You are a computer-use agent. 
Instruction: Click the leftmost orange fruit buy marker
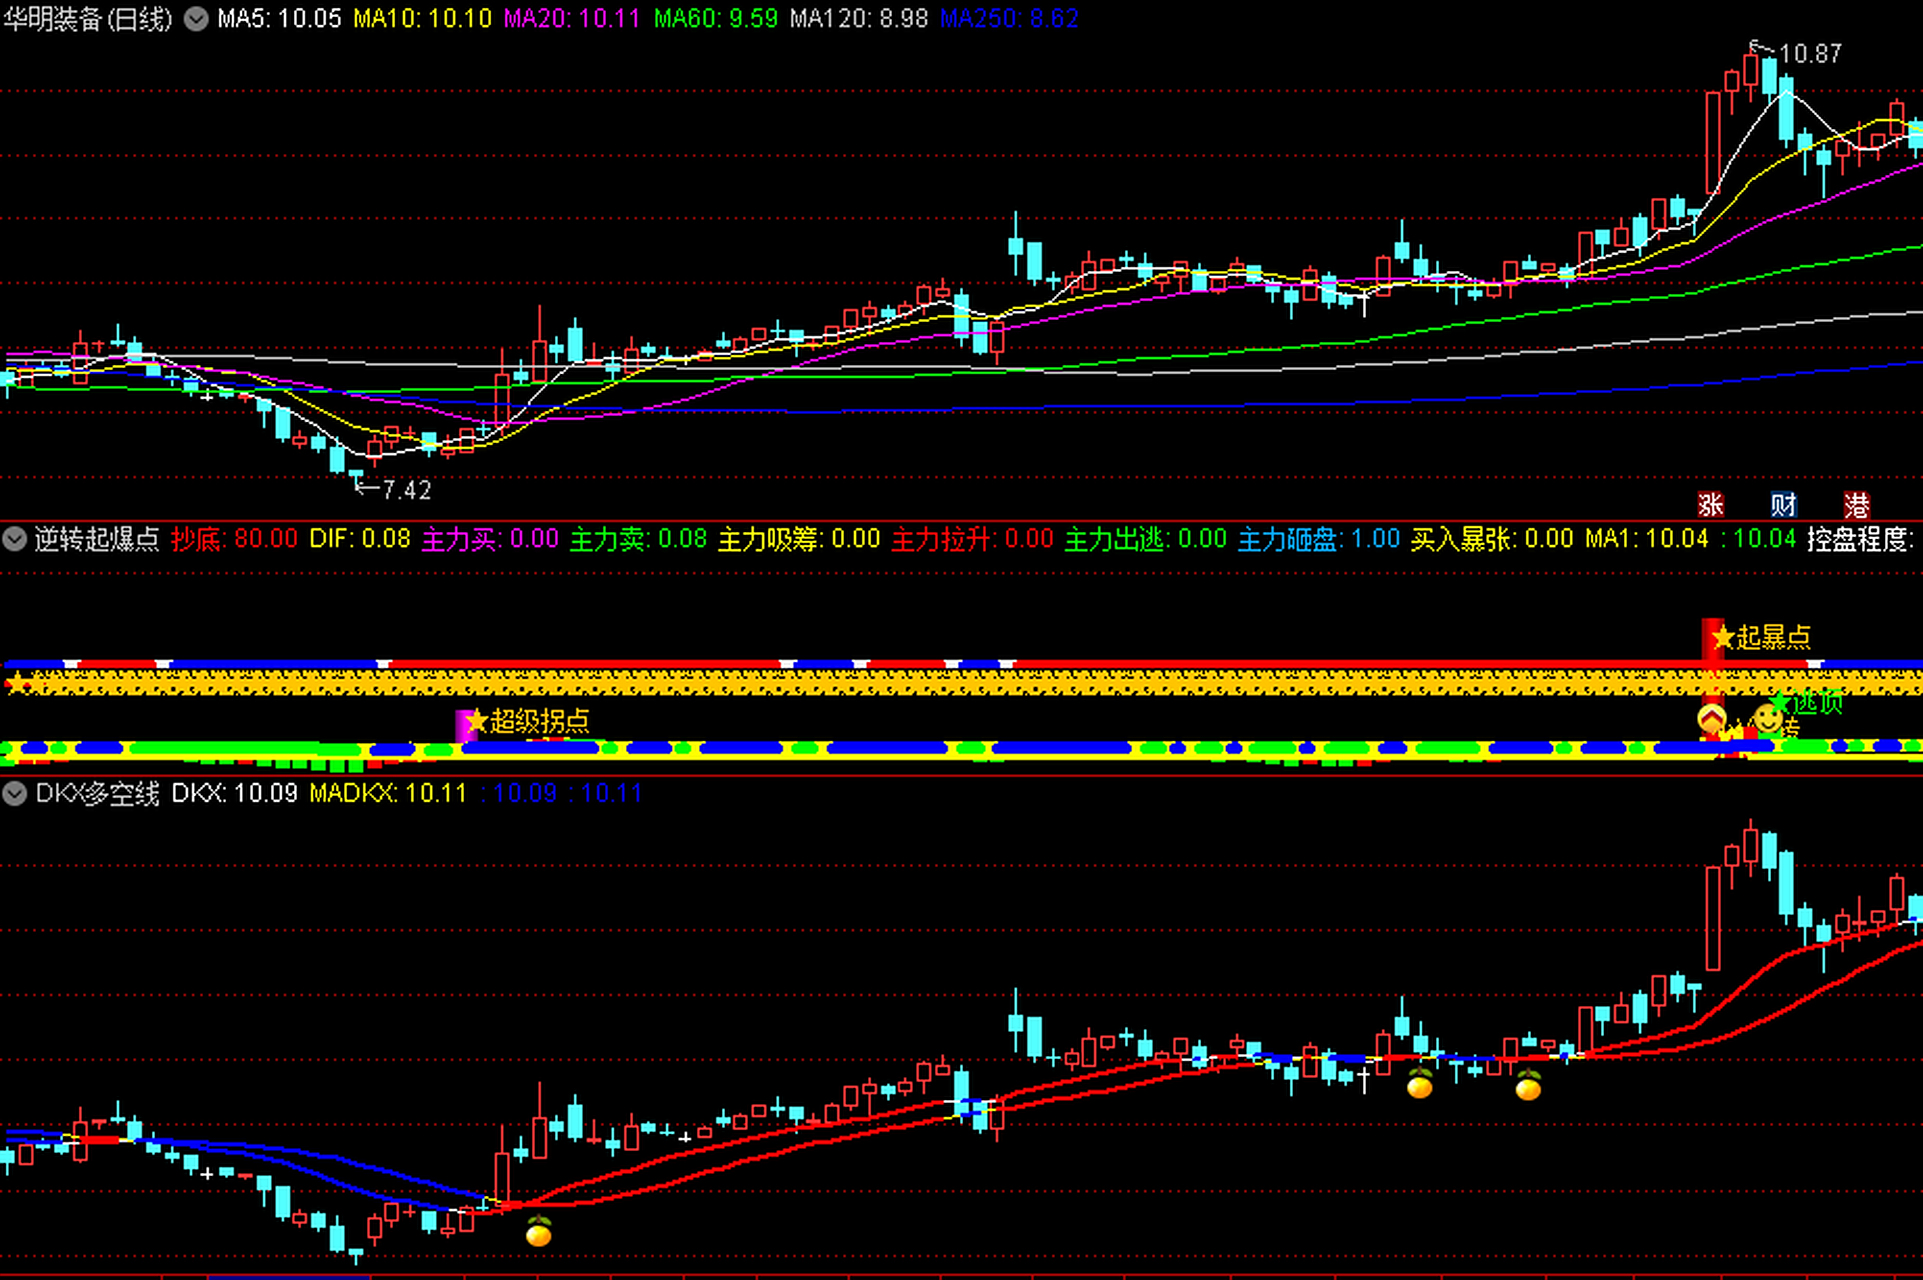click(x=539, y=1232)
